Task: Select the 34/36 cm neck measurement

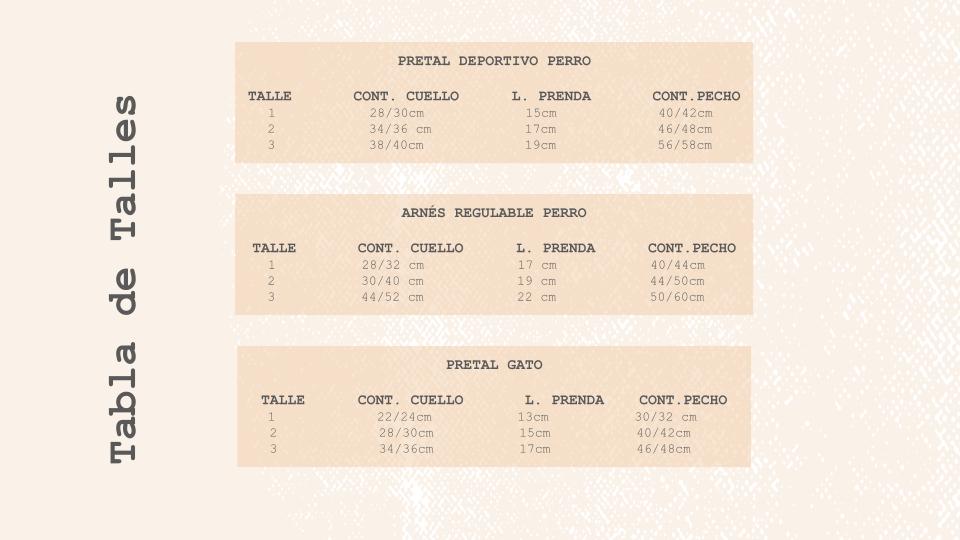Action: tap(400, 129)
